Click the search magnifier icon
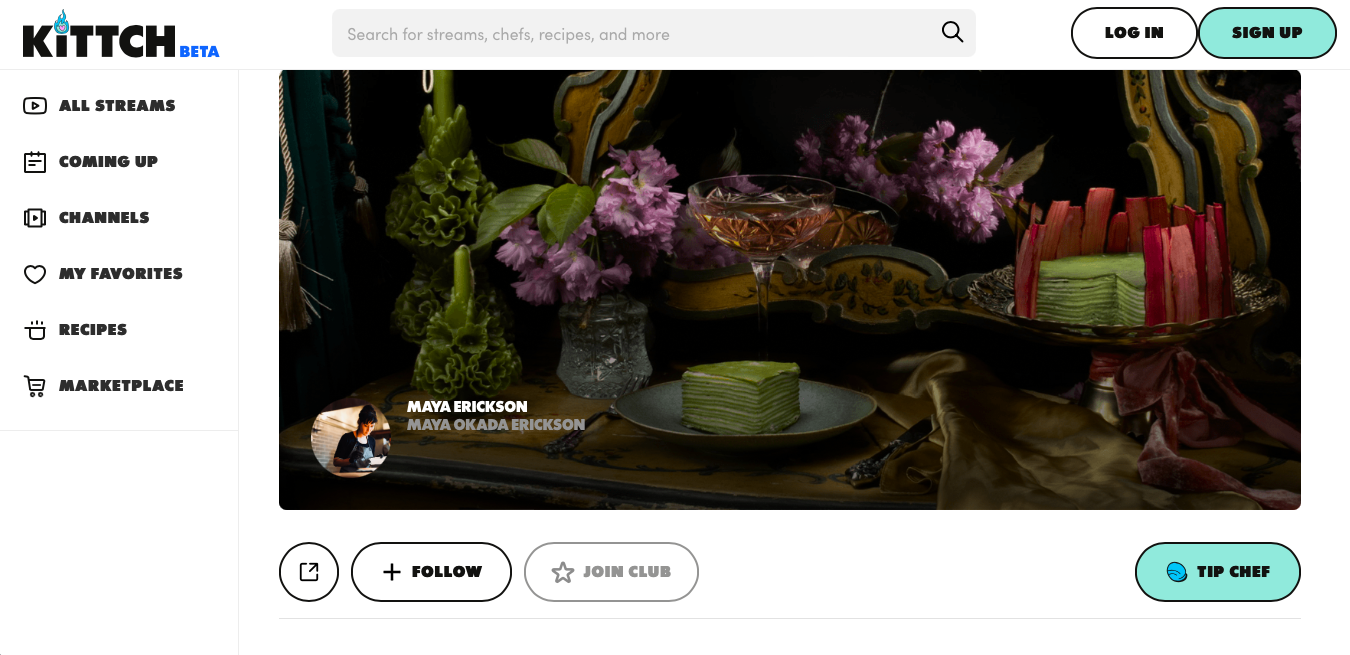Viewport: 1350px width, 655px height. (x=952, y=33)
